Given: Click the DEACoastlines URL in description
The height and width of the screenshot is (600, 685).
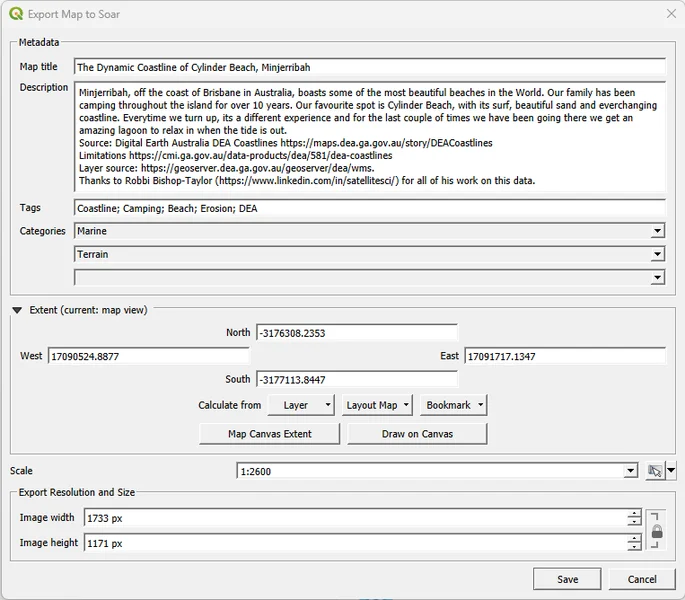Looking at the screenshot, I should point(386,143).
